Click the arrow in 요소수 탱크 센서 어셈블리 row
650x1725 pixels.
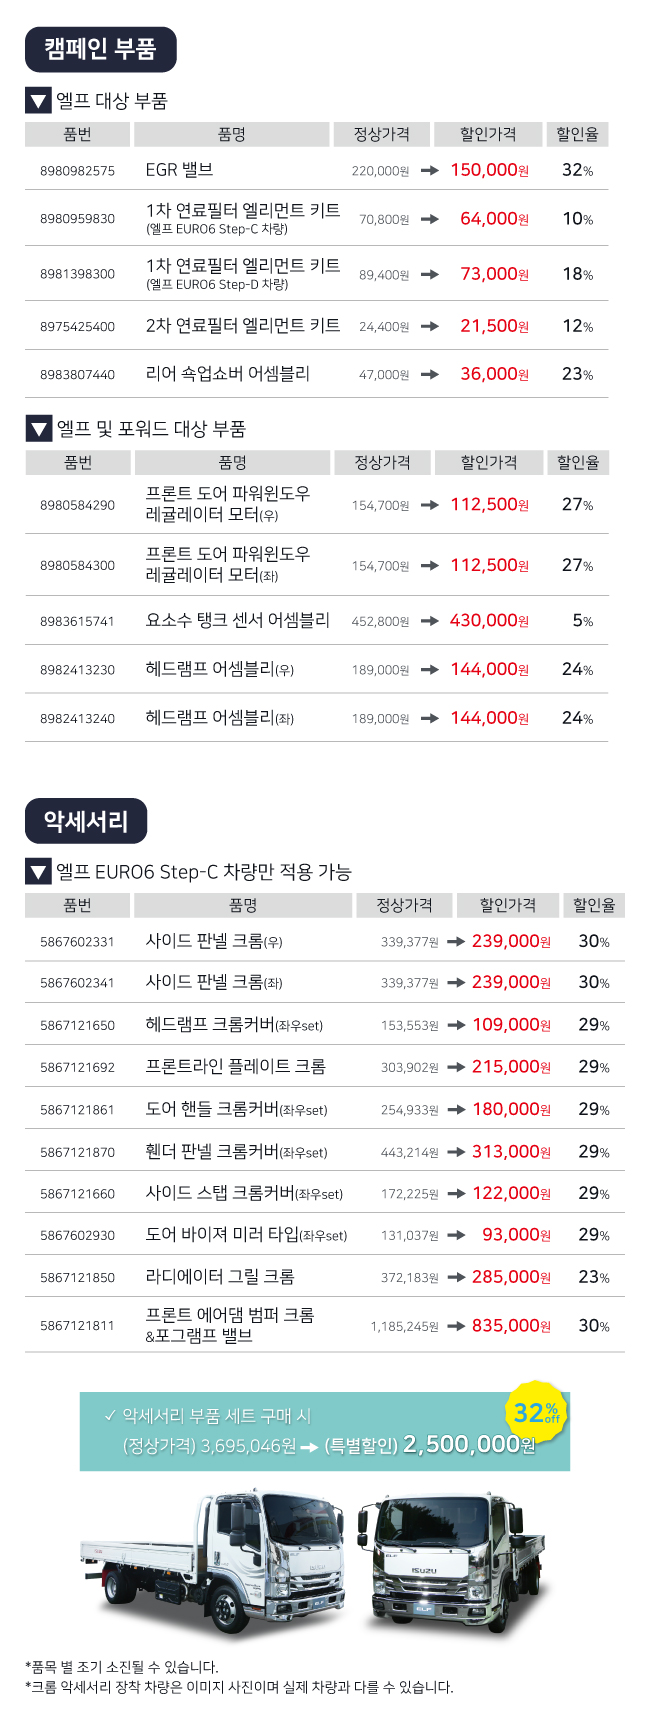tap(430, 621)
